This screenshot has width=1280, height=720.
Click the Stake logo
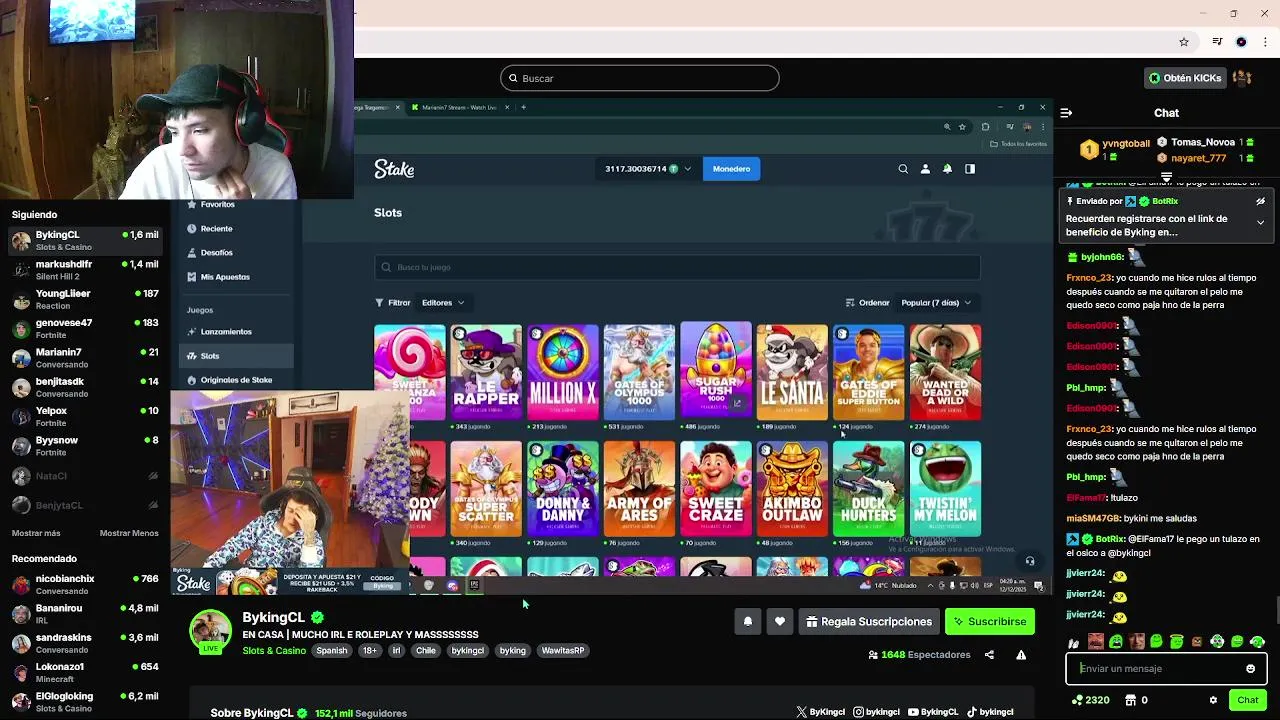pyautogui.click(x=394, y=169)
